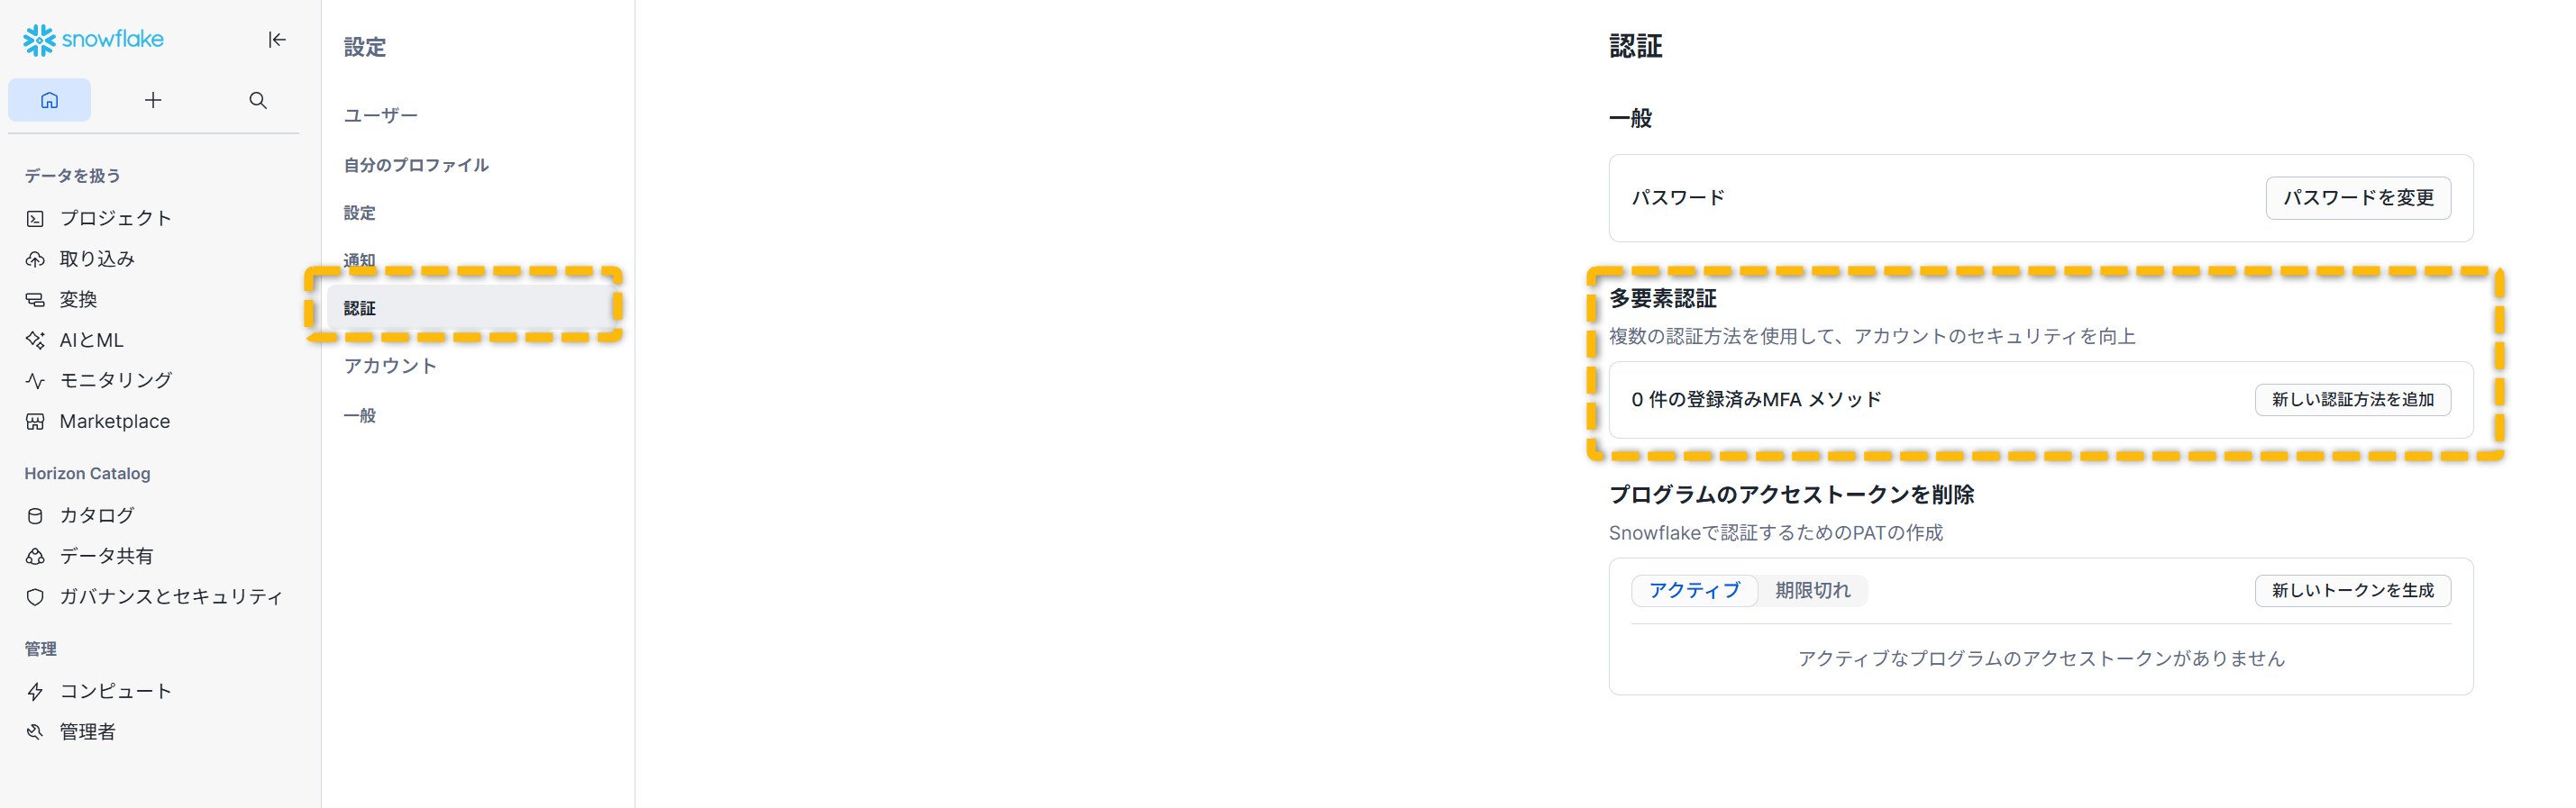Switch to the 期限切れ tokens tab
The width and height of the screenshot is (2576, 808).
1812,591
